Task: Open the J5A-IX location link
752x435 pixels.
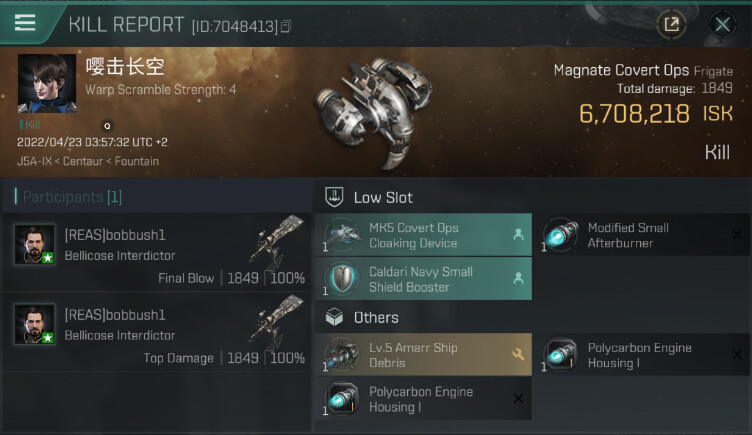Action: pos(34,161)
